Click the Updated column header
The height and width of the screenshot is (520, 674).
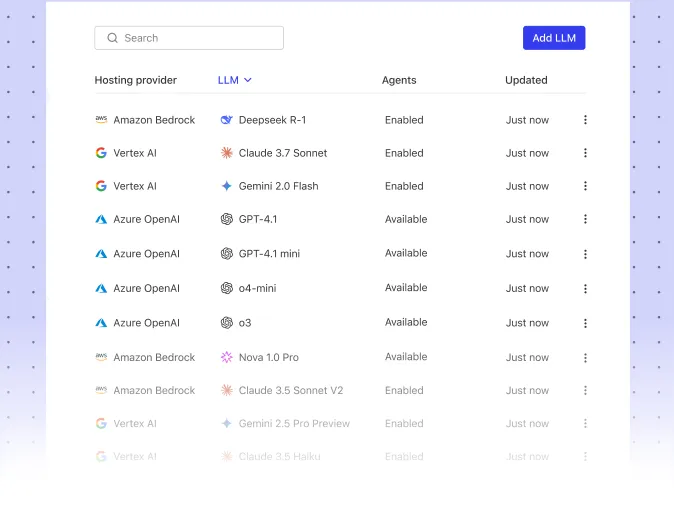(526, 80)
